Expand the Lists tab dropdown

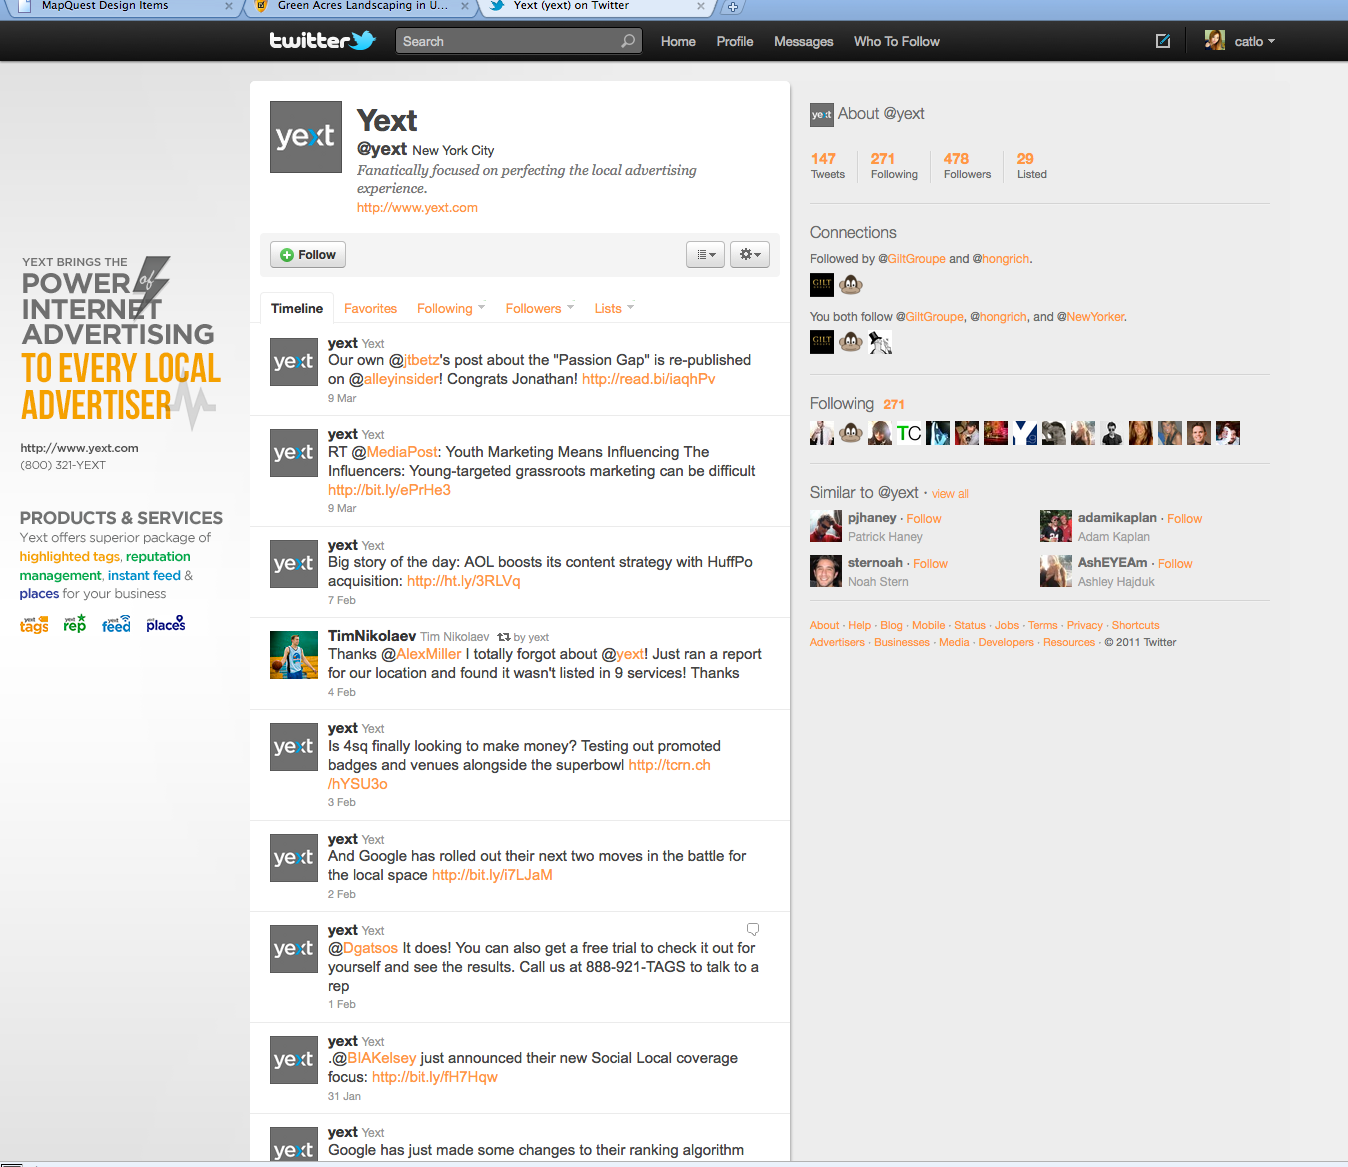[631, 307]
